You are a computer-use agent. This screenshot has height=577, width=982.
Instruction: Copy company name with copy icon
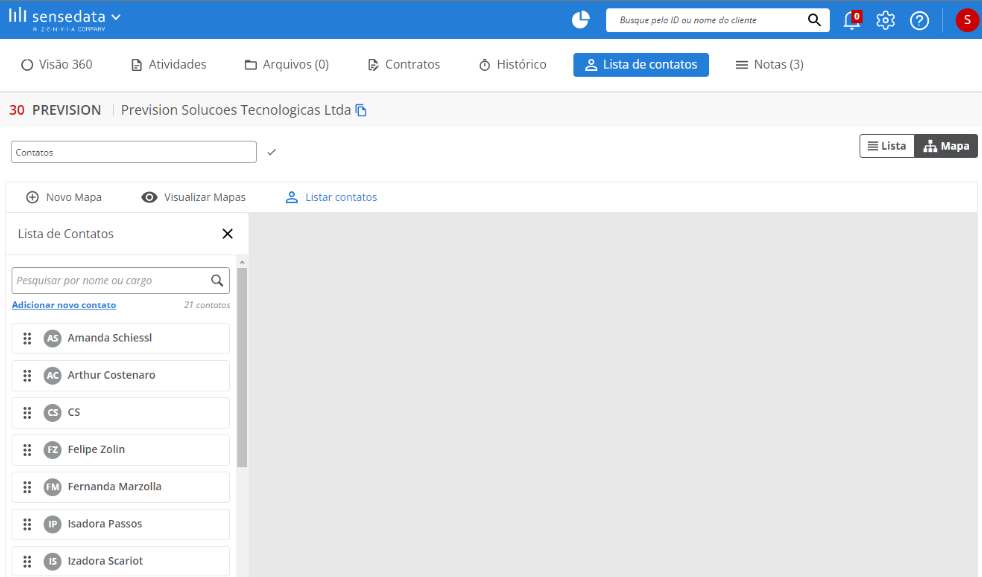[361, 110]
